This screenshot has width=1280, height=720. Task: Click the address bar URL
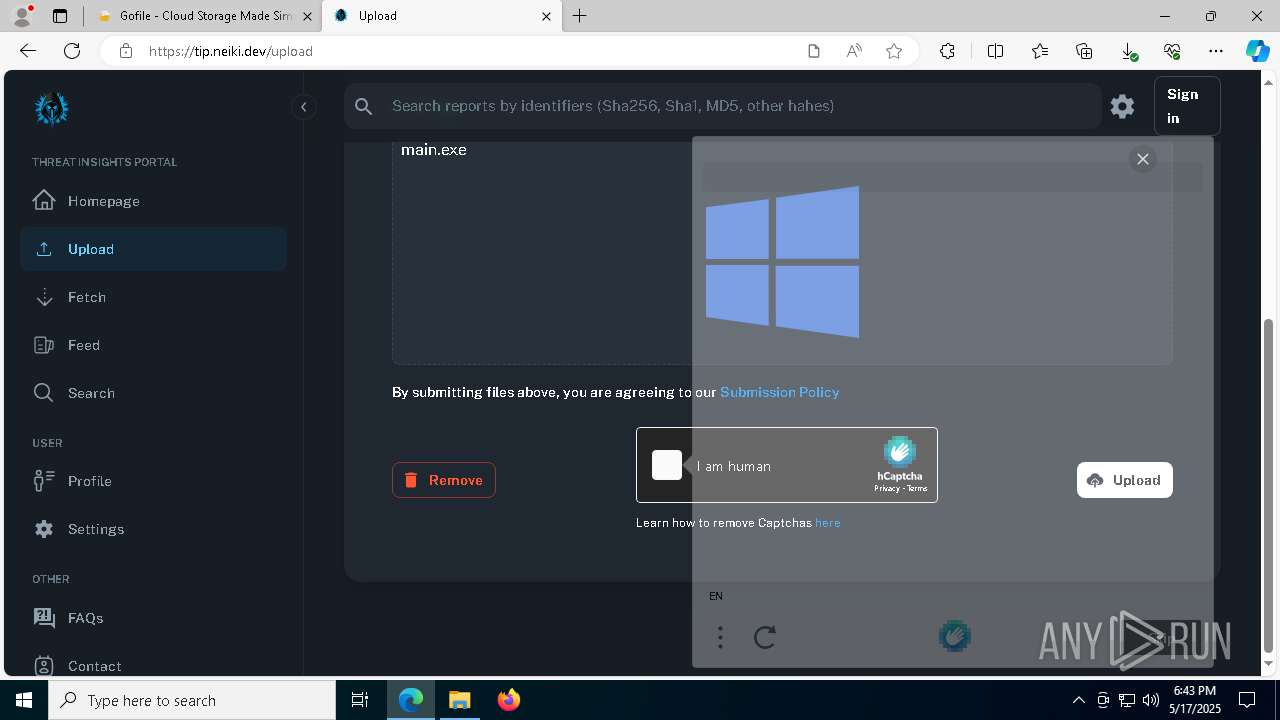click(231, 51)
